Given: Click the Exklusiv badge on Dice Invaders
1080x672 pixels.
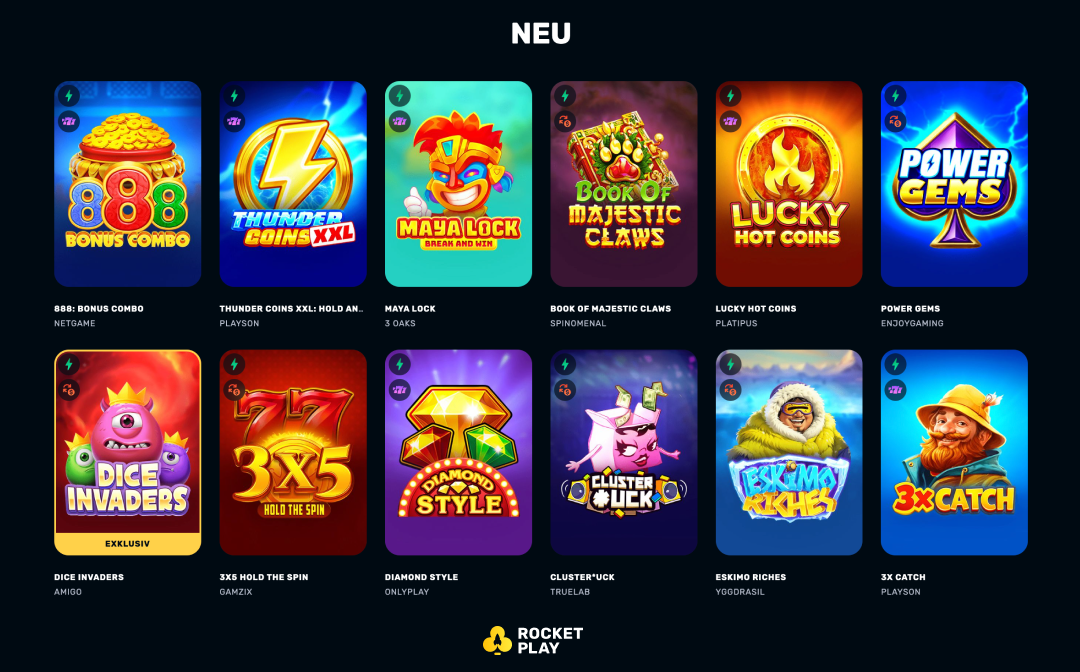Looking at the screenshot, I should click(127, 544).
